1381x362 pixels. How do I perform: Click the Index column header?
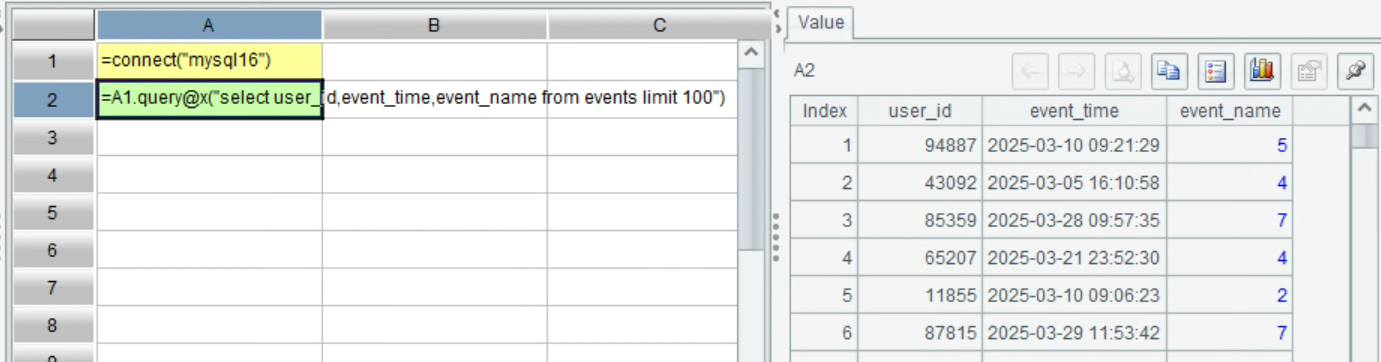(825, 111)
